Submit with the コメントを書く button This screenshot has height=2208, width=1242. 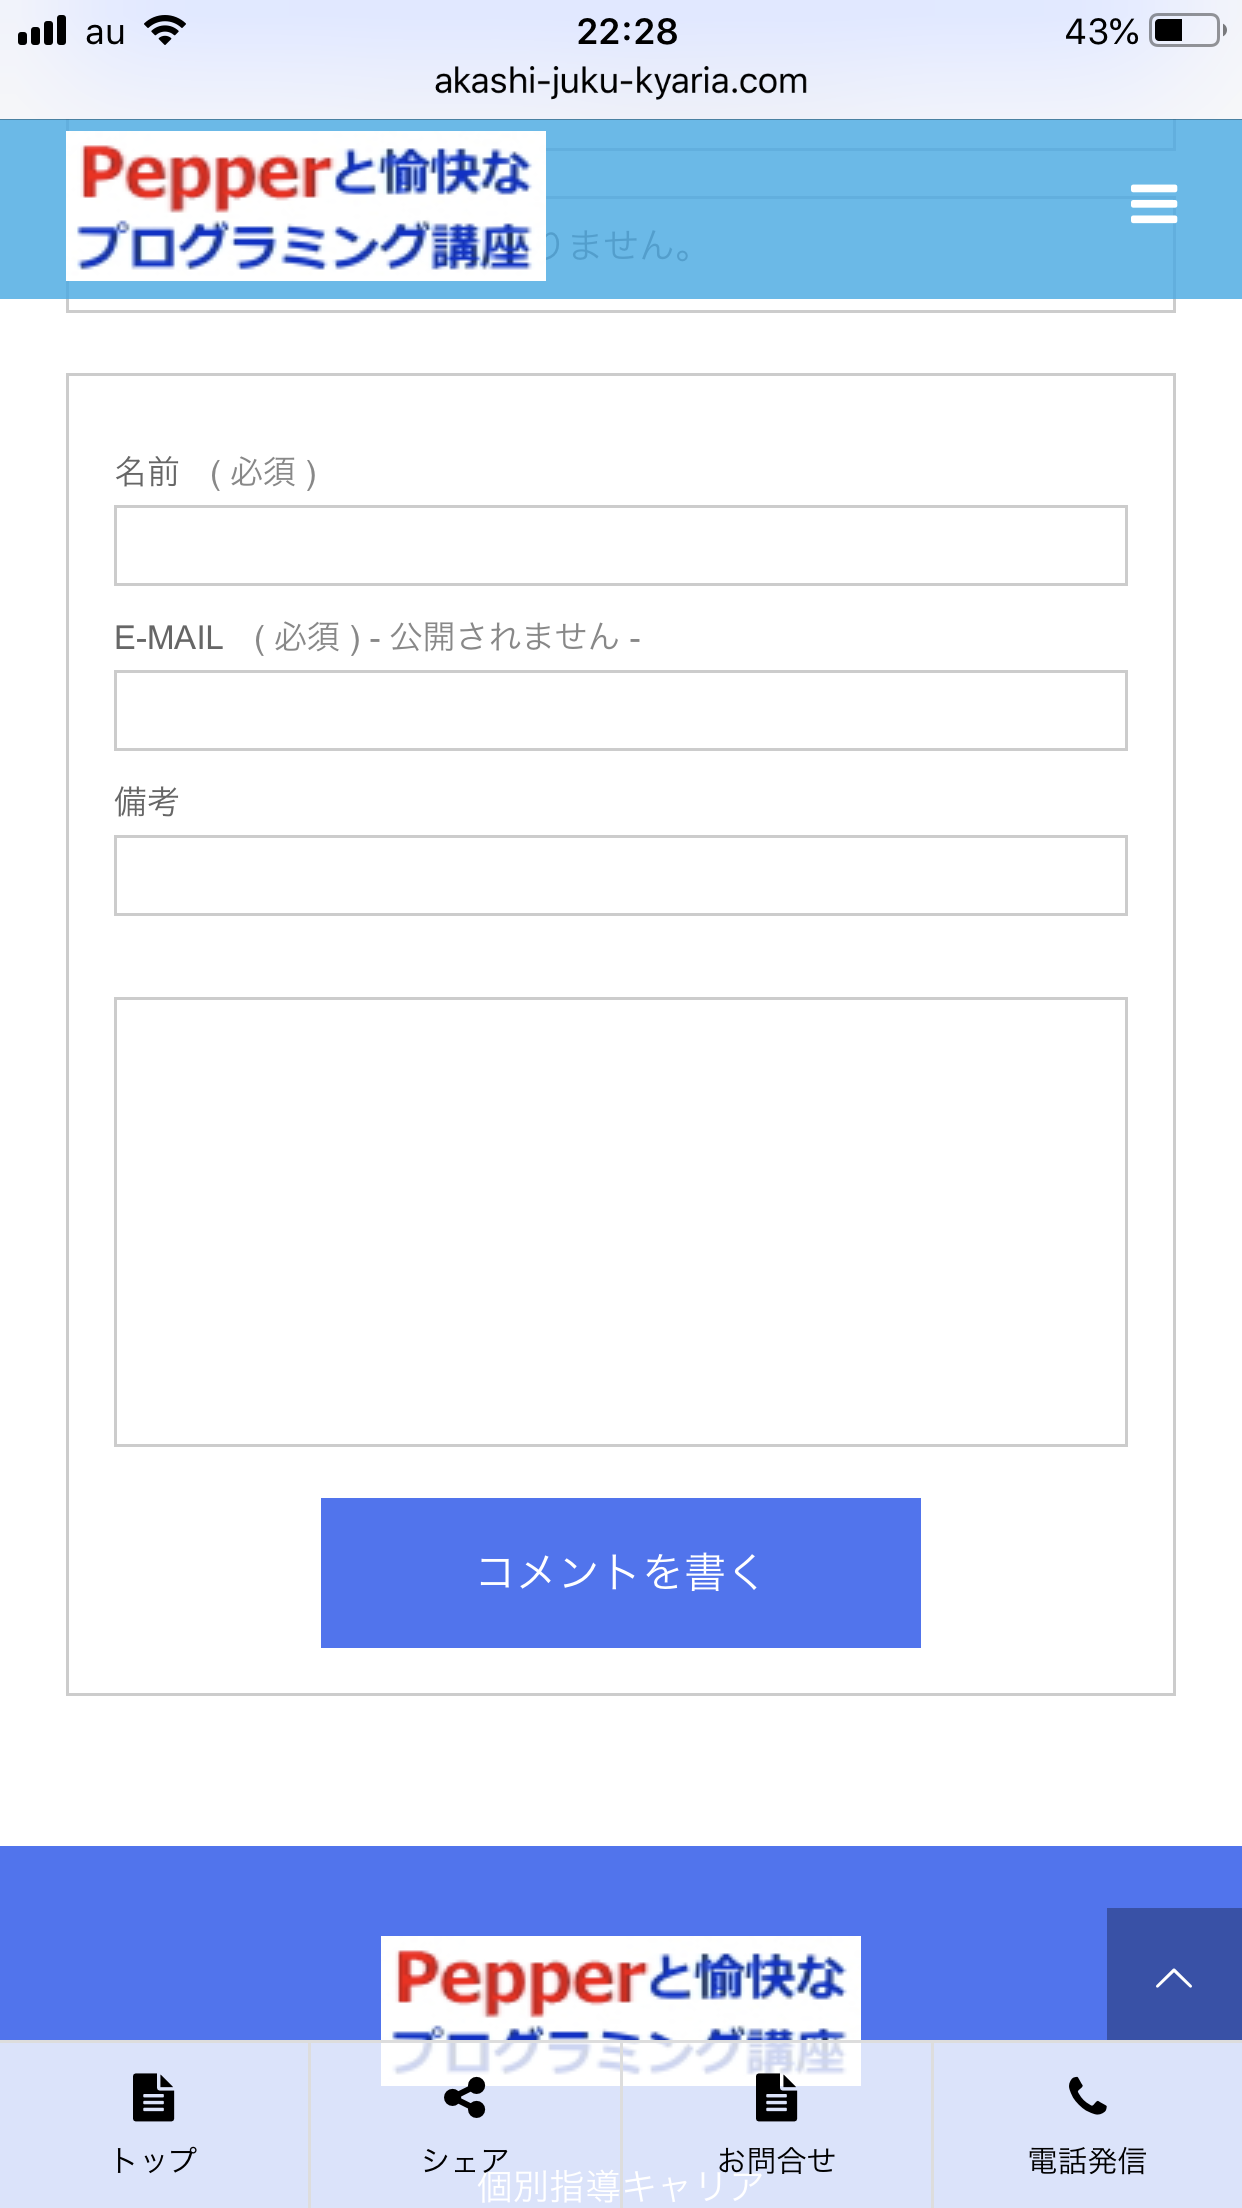pyautogui.click(x=621, y=1572)
